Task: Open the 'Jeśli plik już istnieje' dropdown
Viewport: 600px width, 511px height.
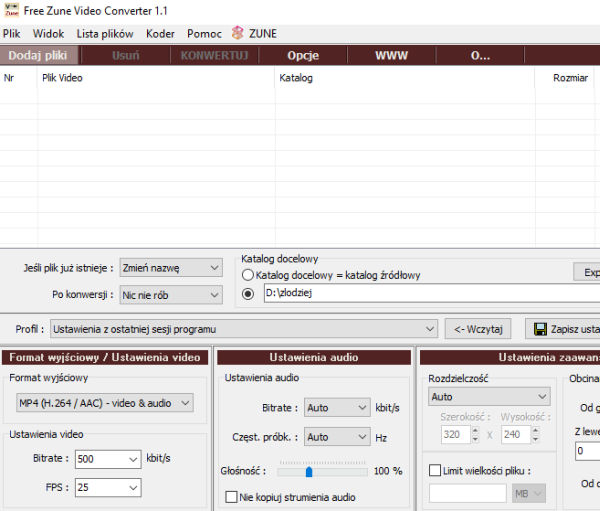Action: click(x=171, y=268)
